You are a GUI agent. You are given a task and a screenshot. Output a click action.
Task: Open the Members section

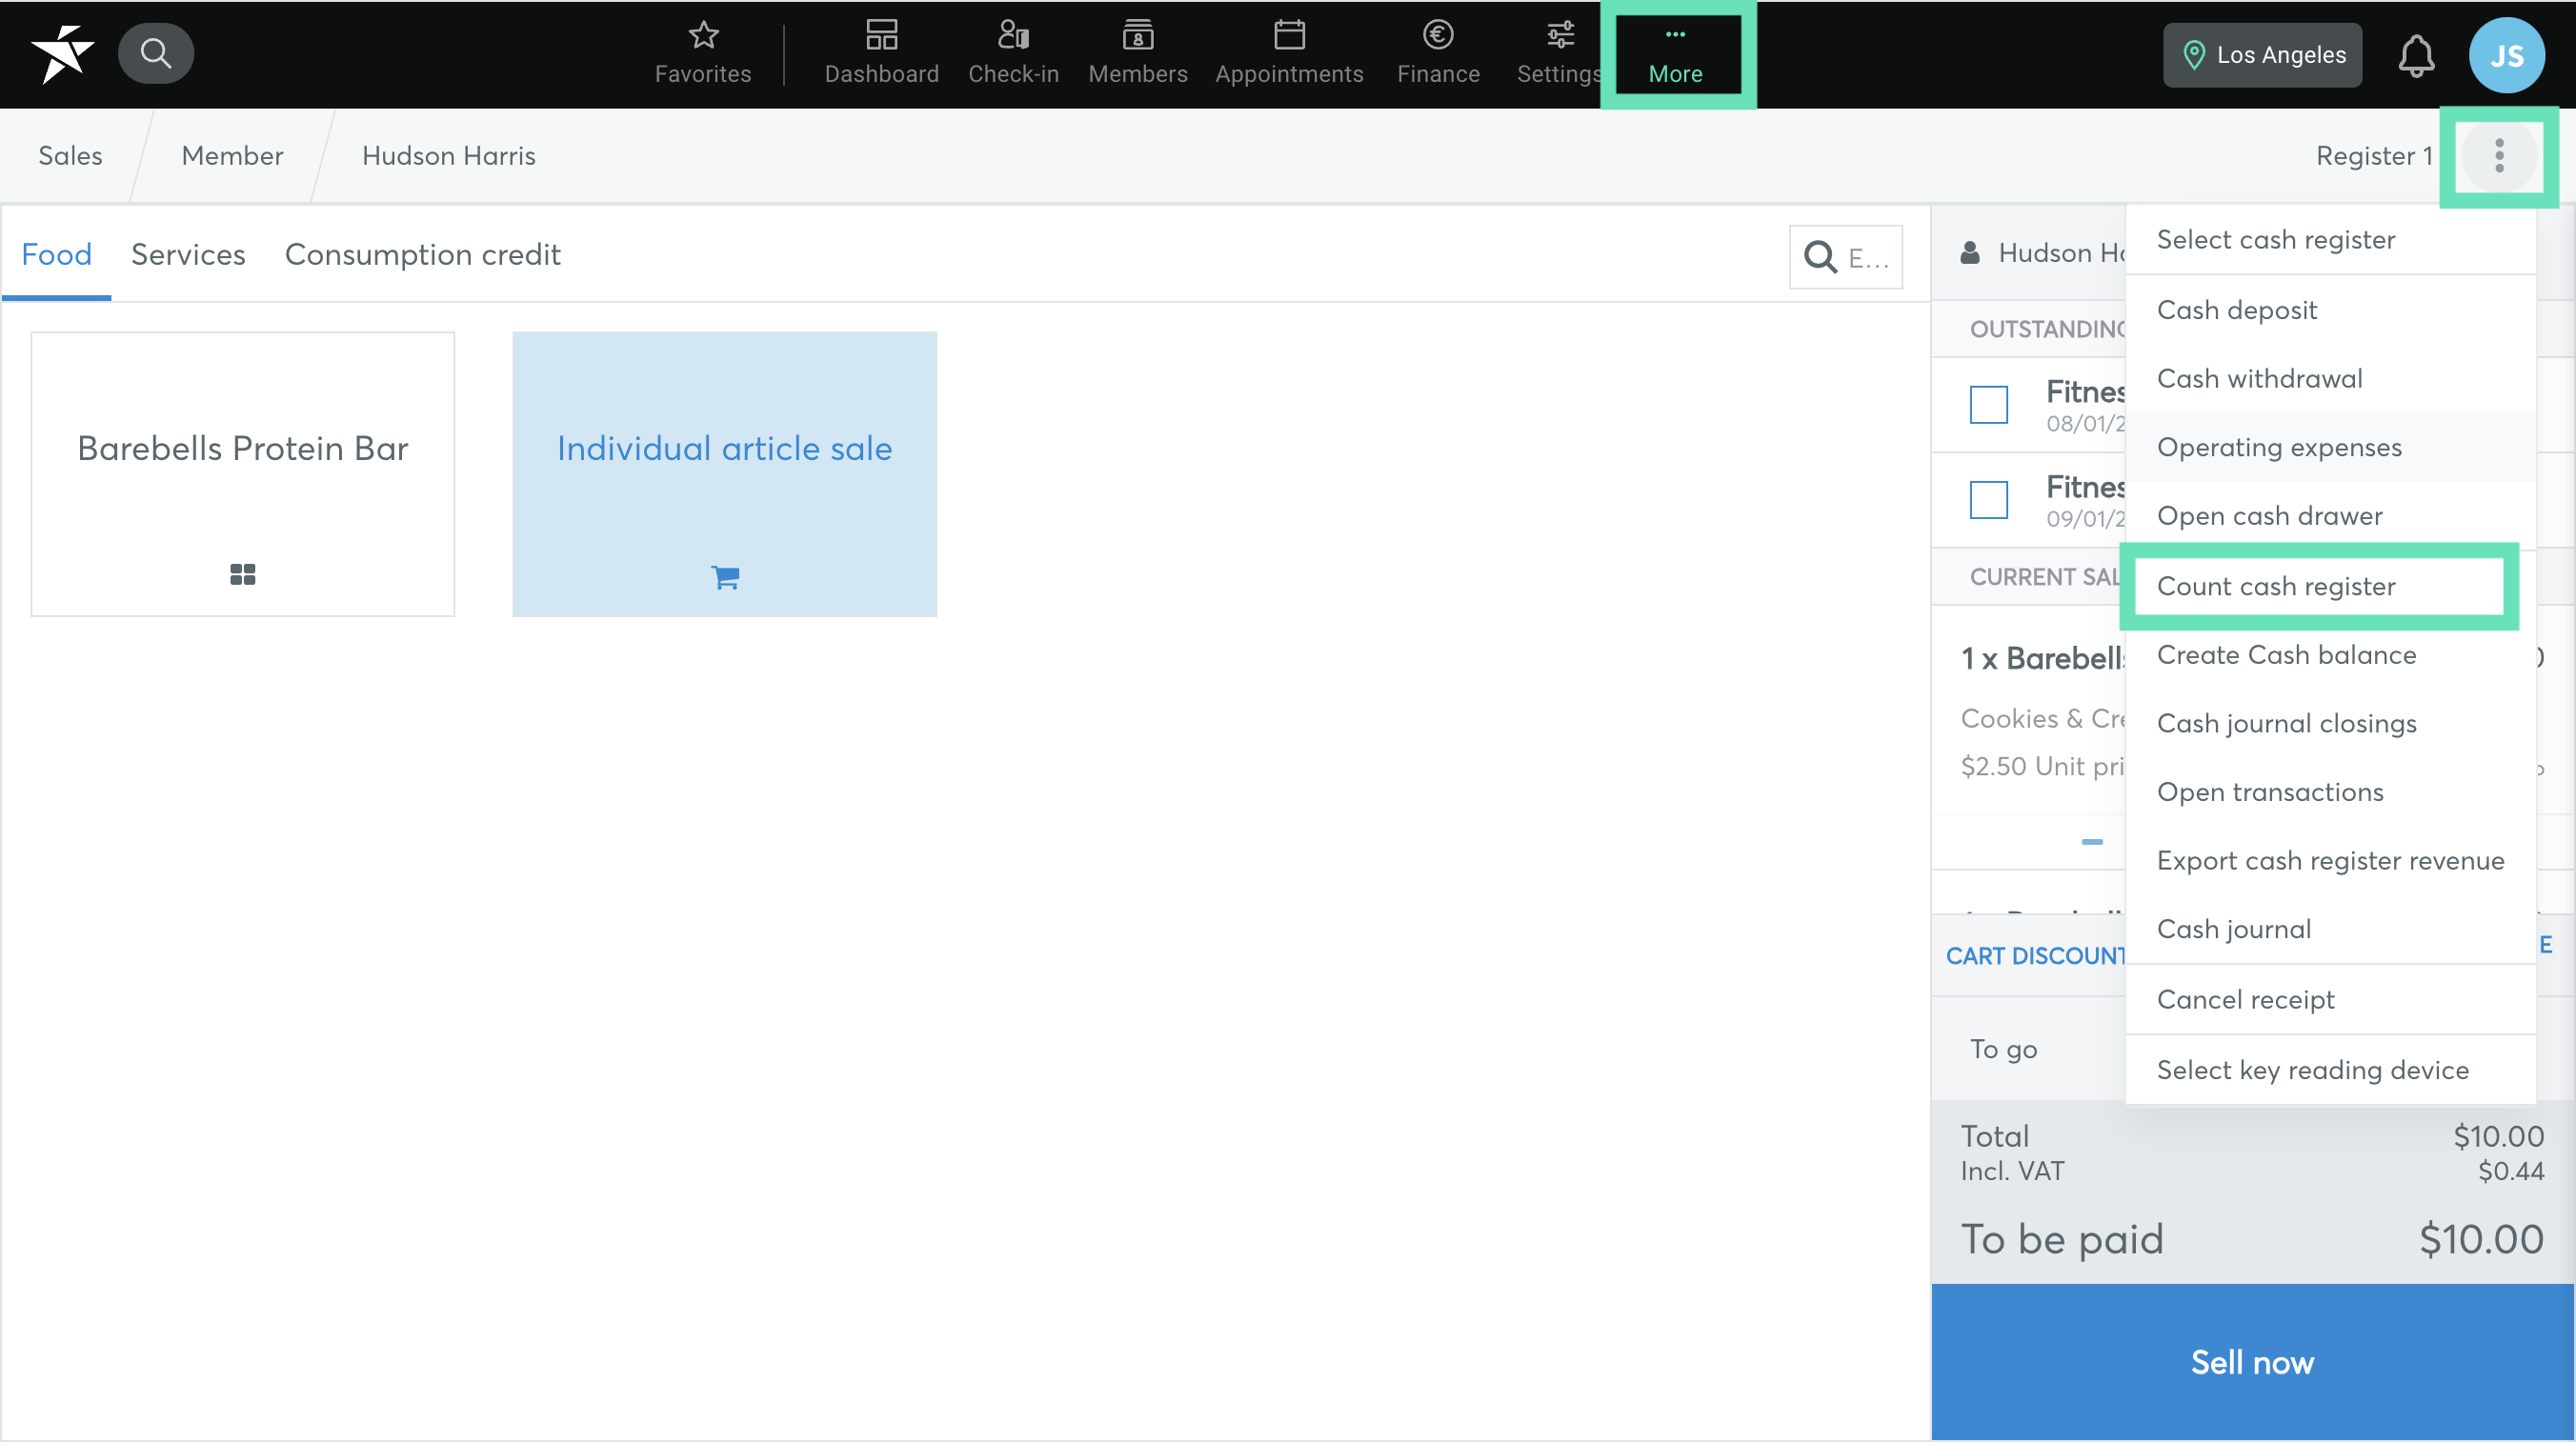[1137, 53]
